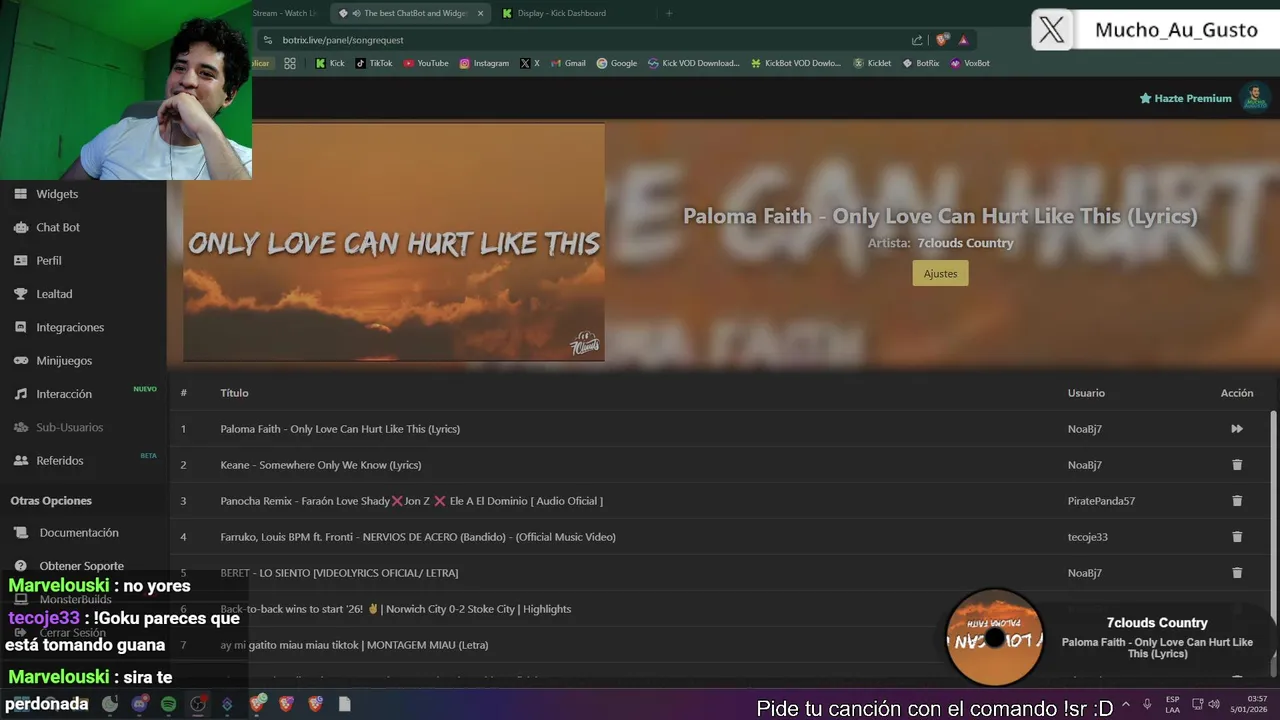Screen dimensions: 1280x720
Task: Click the share page icon
Action: (917, 40)
